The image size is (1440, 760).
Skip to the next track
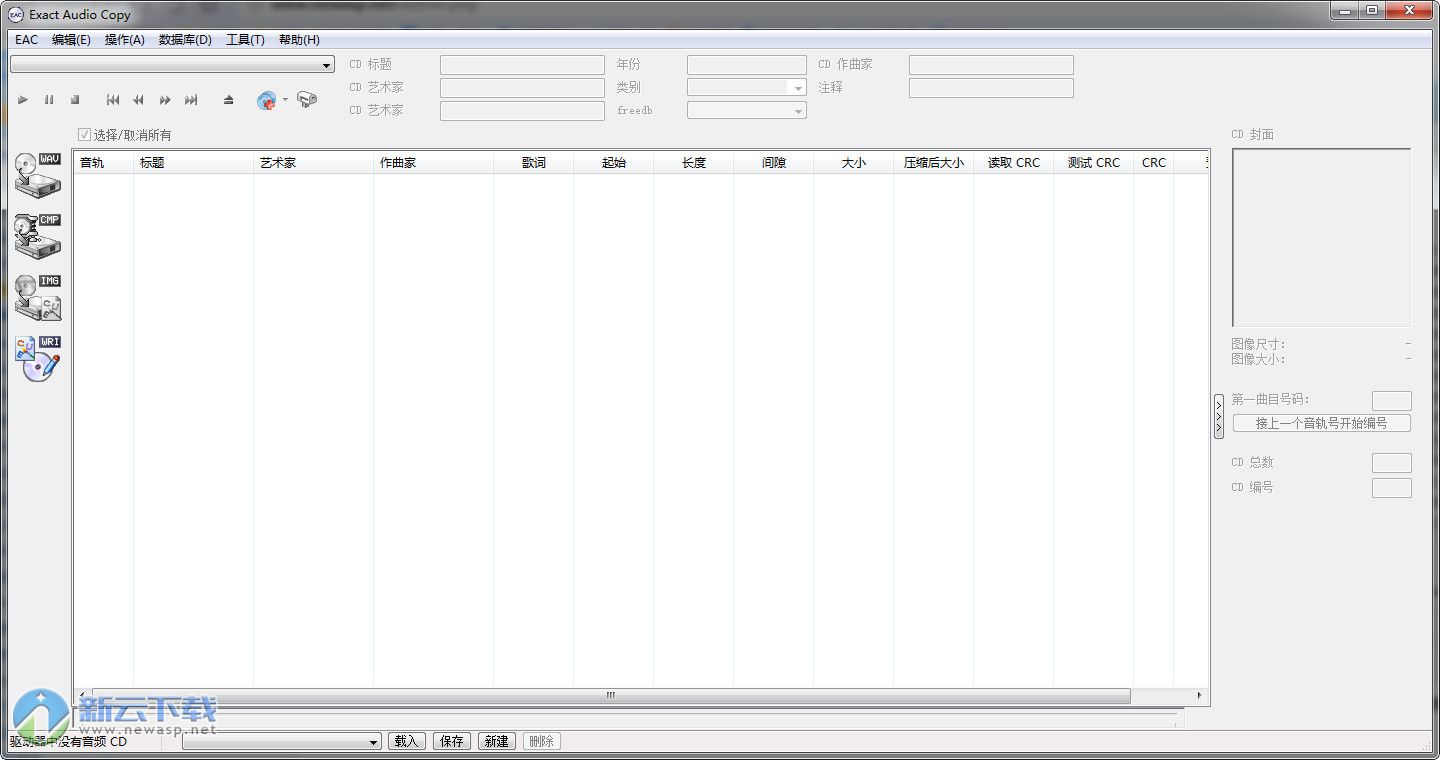tap(191, 100)
